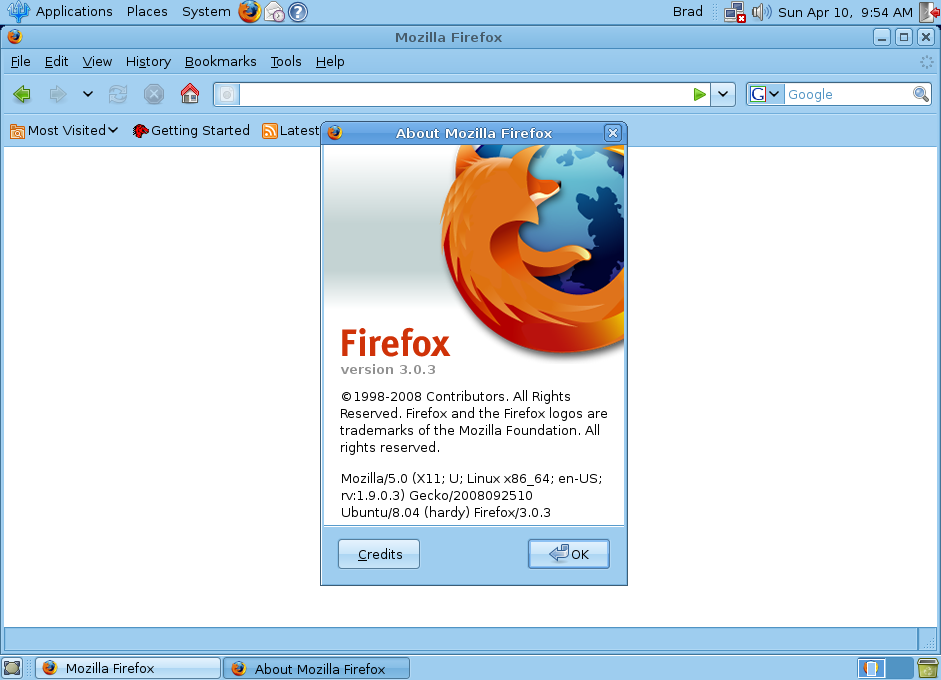Click the green Go arrow in address bar

699,94
